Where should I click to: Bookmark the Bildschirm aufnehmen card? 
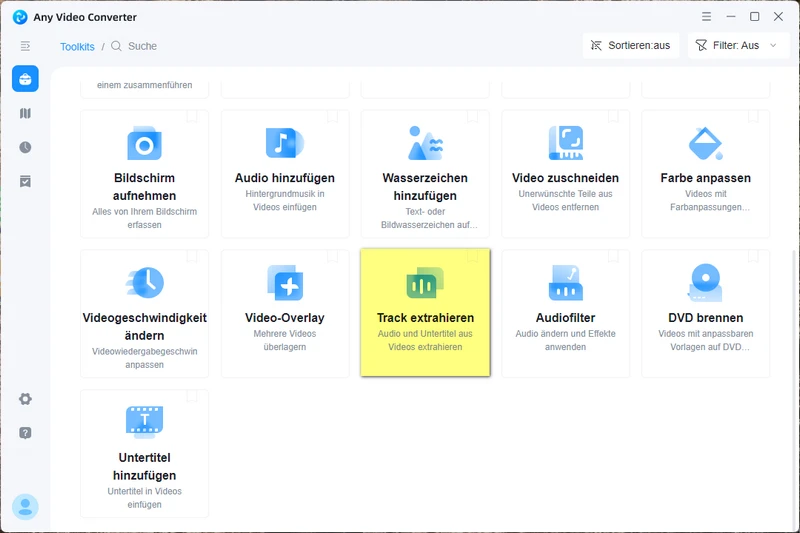click(x=192, y=117)
